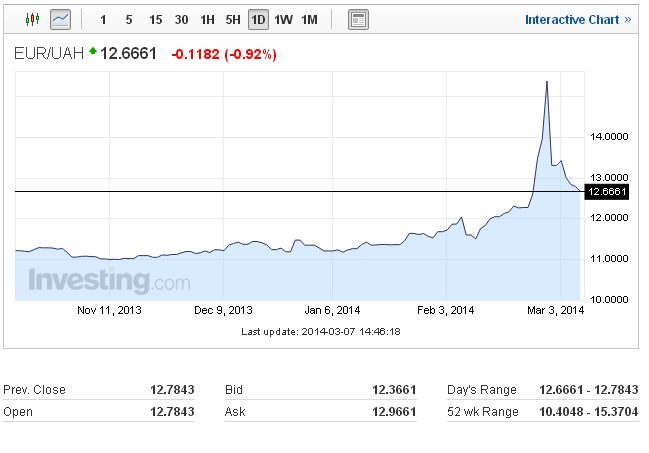Switch chart to 1W interval
This screenshot has width=649, height=453.
click(284, 19)
